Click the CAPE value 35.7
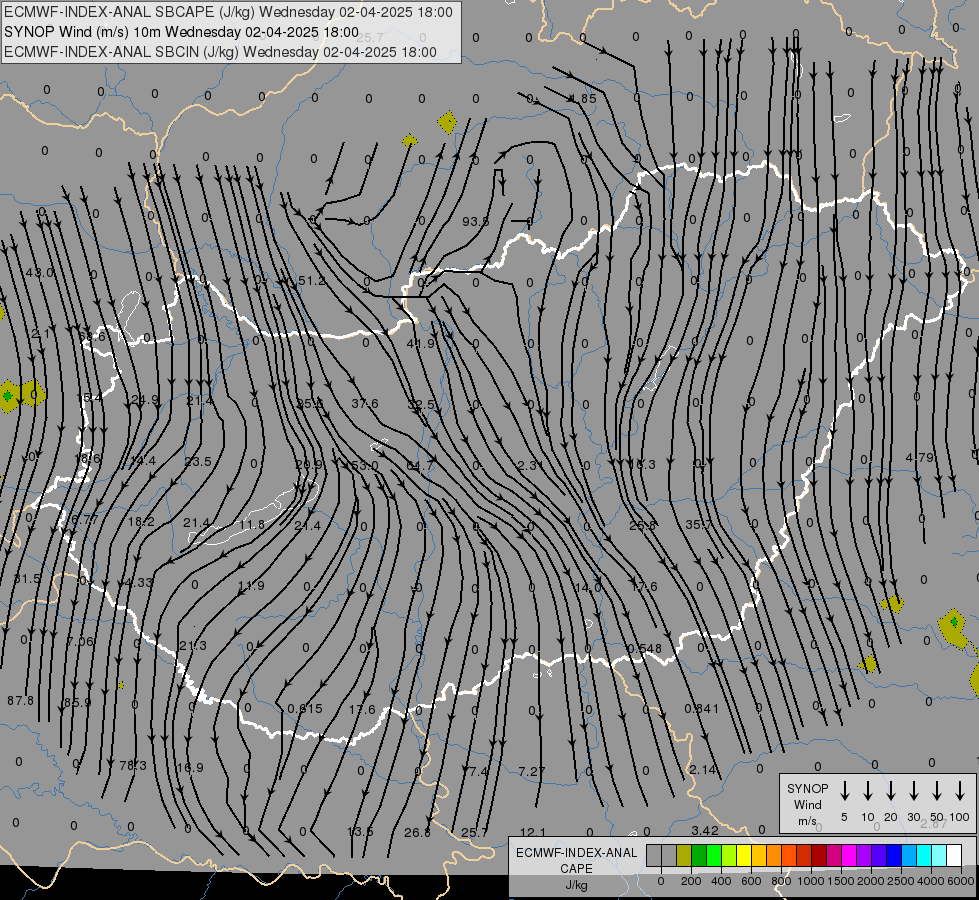This screenshot has width=979, height=900. pos(698,525)
